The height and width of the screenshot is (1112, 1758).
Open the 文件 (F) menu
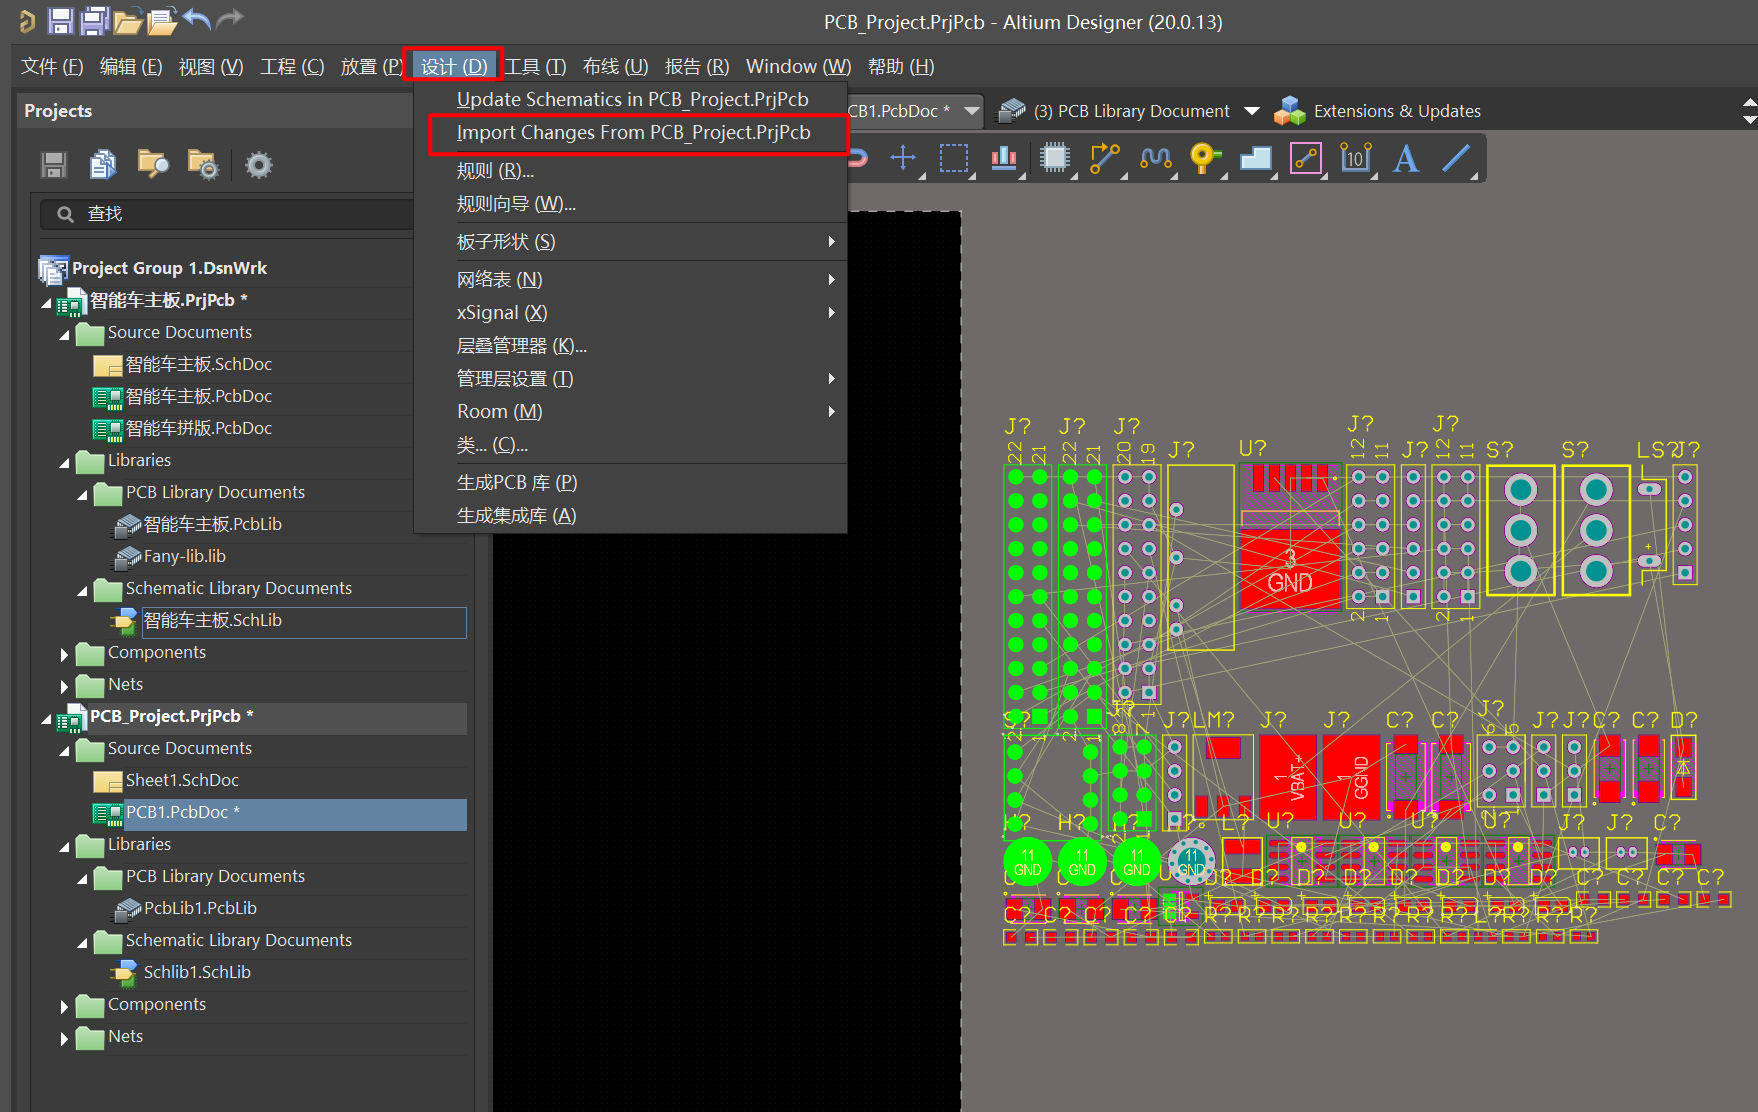click(x=52, y=66)
